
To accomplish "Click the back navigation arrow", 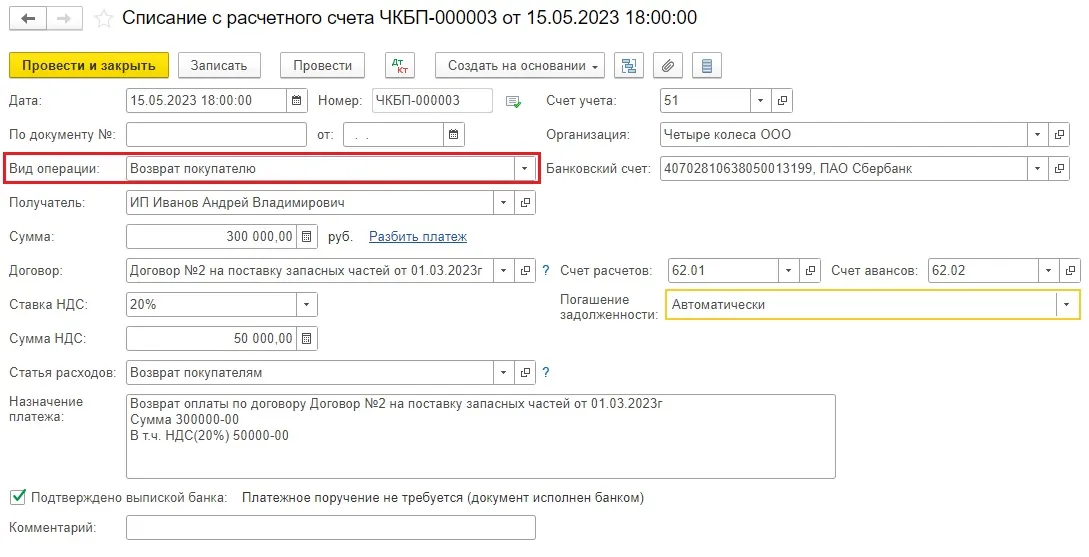I will pos(28,19).
